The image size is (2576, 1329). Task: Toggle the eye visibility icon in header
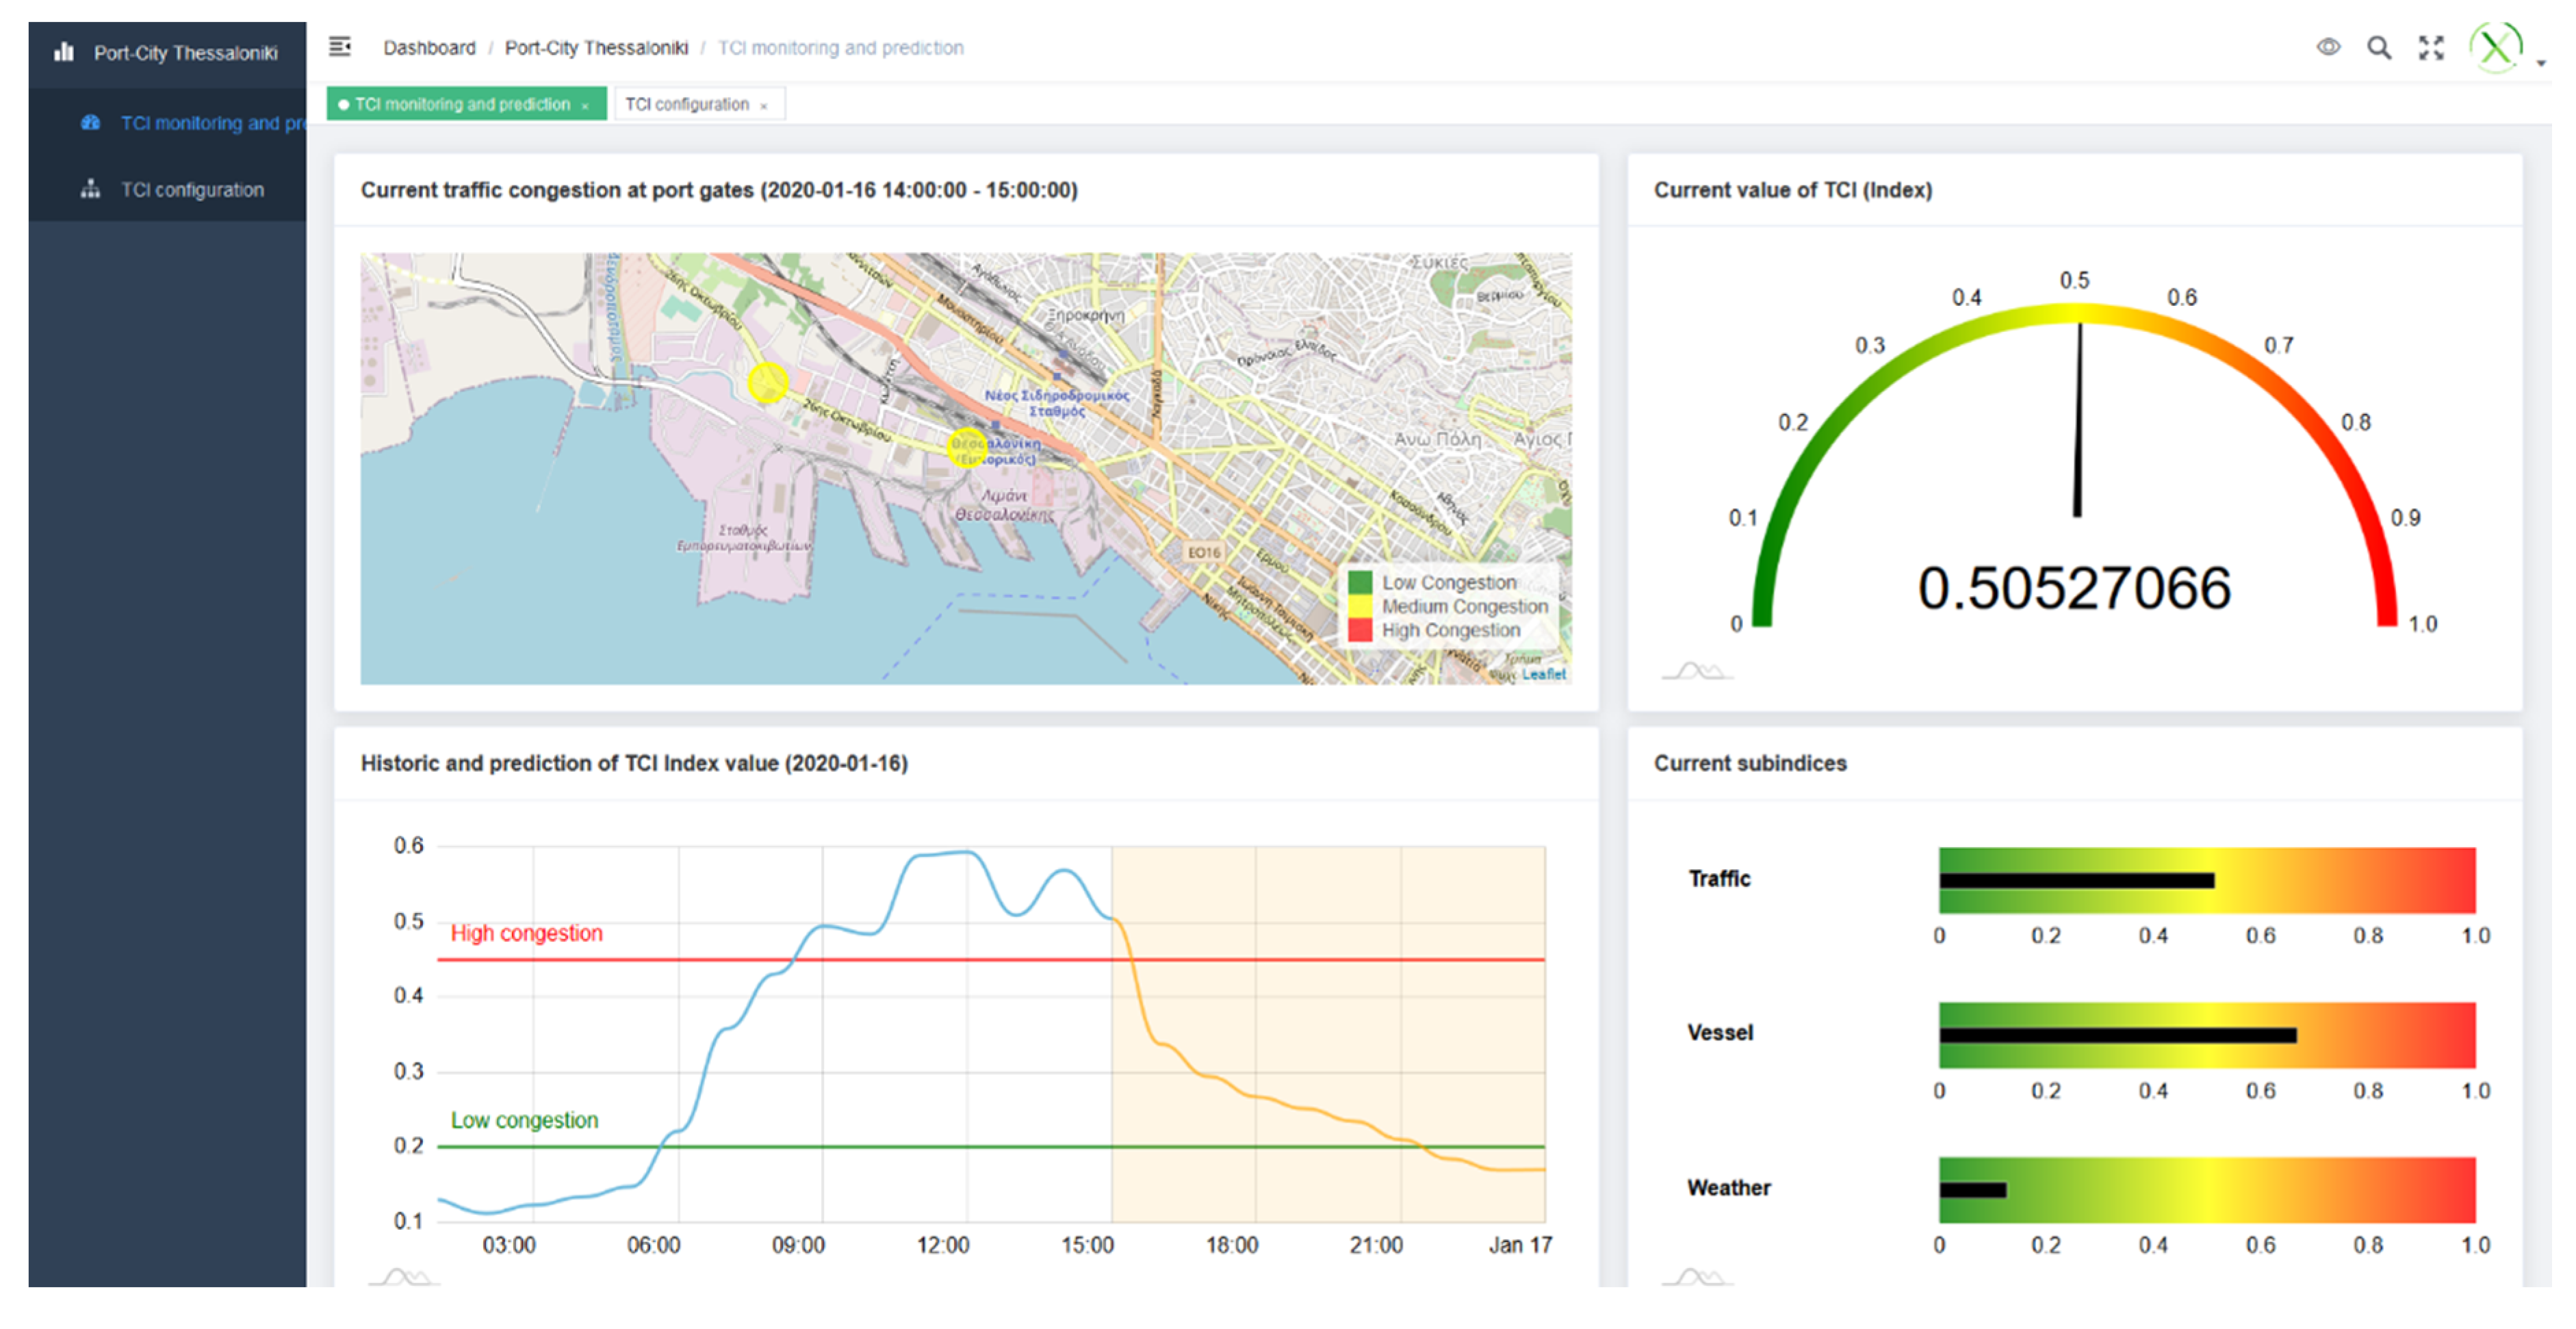[2328, 47]
